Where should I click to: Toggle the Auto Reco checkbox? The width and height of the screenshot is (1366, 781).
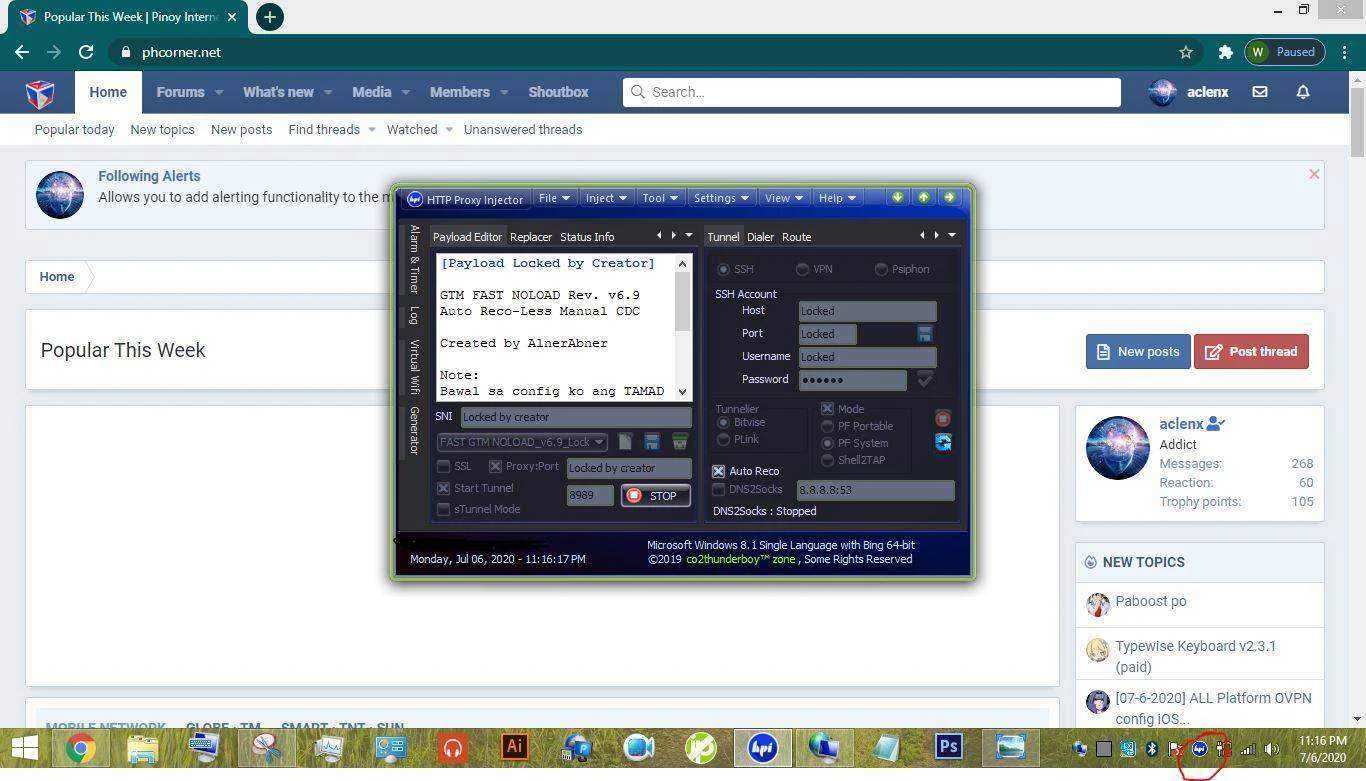pyautogui.click(x=718, y=471)
